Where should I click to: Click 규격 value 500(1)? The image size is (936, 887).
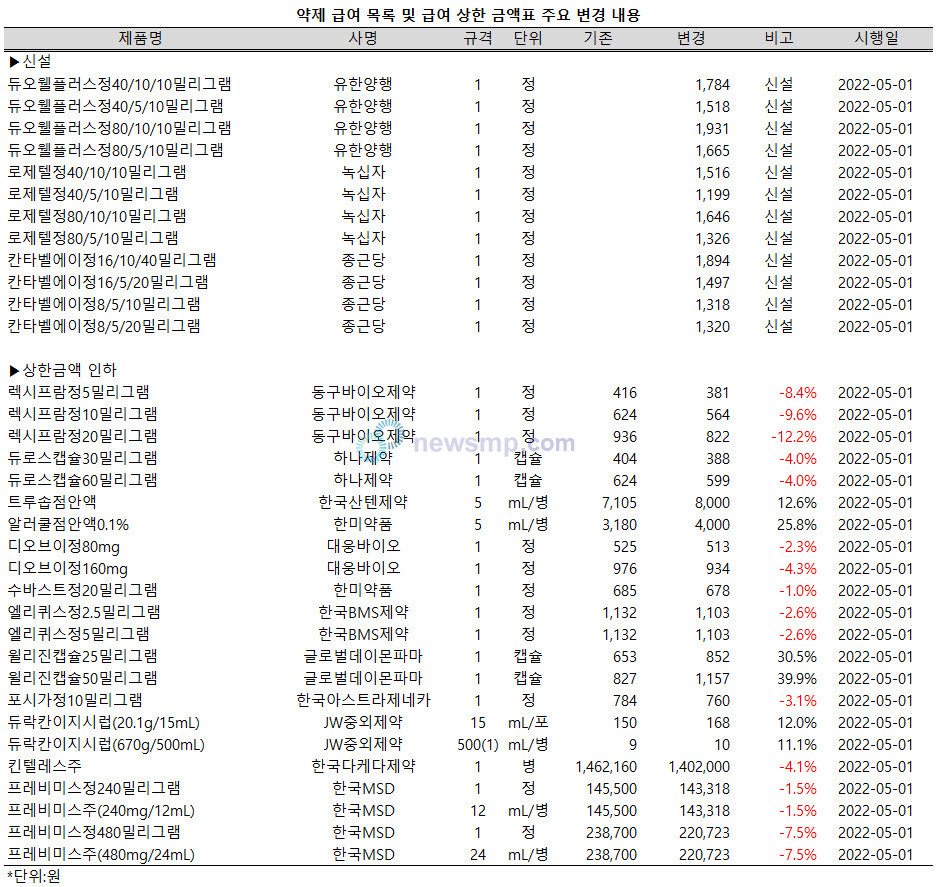pyautogui.click(x=478, y=744)
